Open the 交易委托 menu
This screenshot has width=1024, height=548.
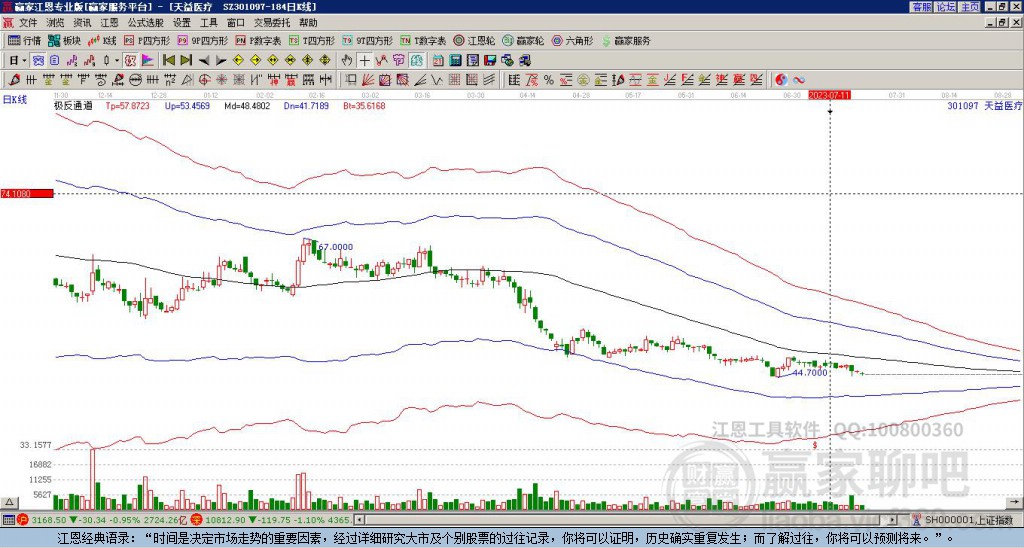point(272,23)
